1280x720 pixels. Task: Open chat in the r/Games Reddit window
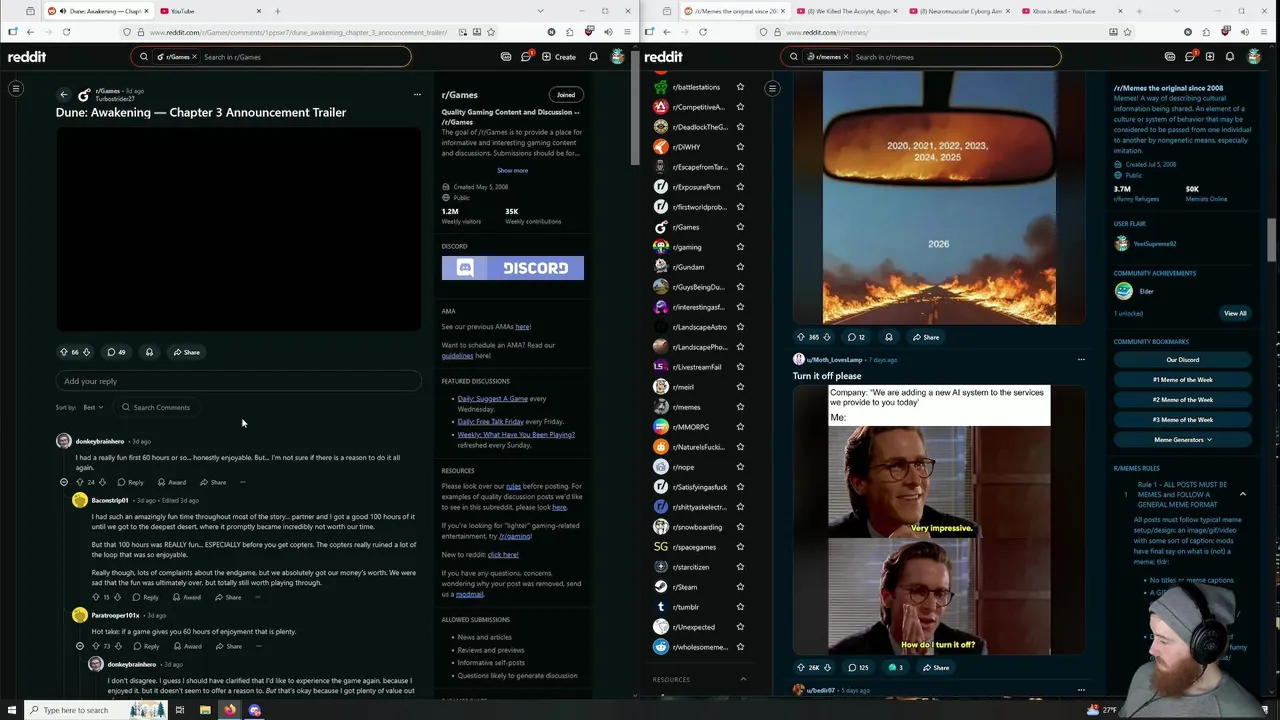[x=526, y=57]
